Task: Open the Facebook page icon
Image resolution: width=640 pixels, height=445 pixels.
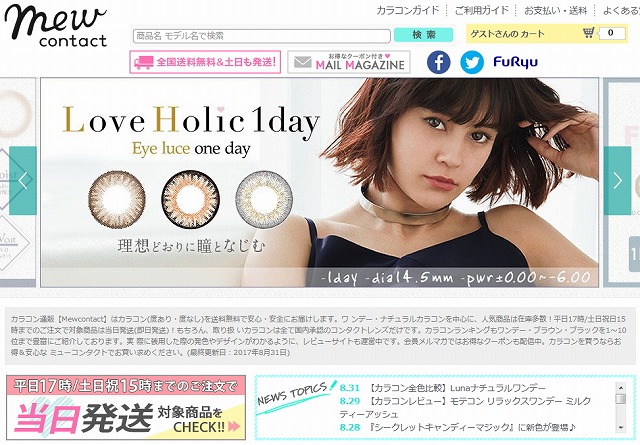Action: click(x=439, y=62)
